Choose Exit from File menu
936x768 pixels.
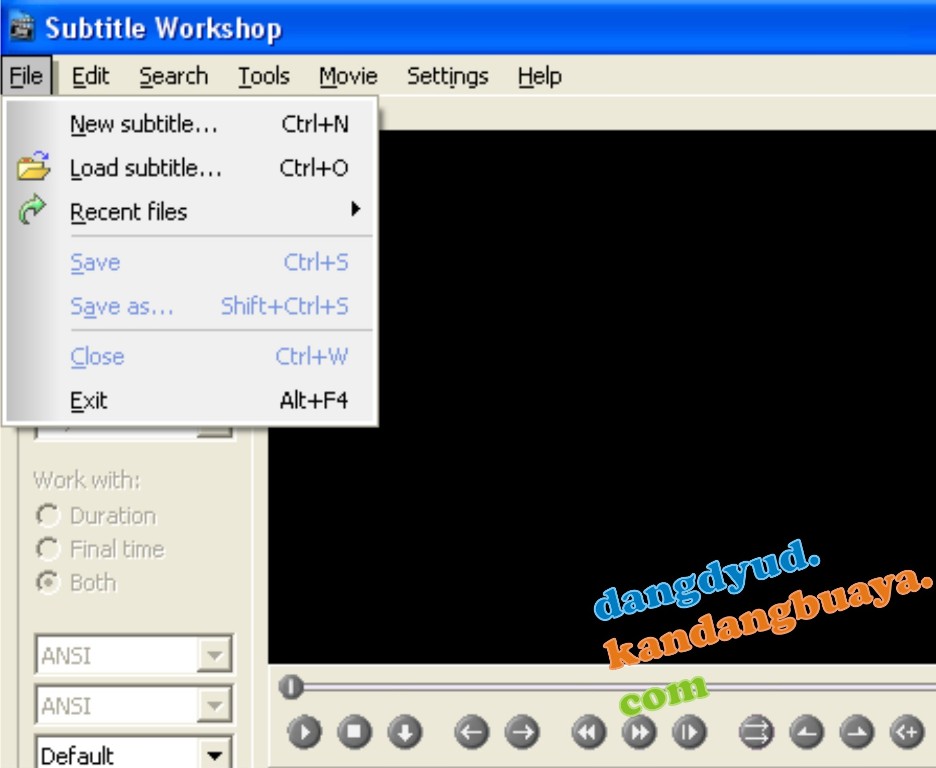pyautogui.click(x=191, y=400)
